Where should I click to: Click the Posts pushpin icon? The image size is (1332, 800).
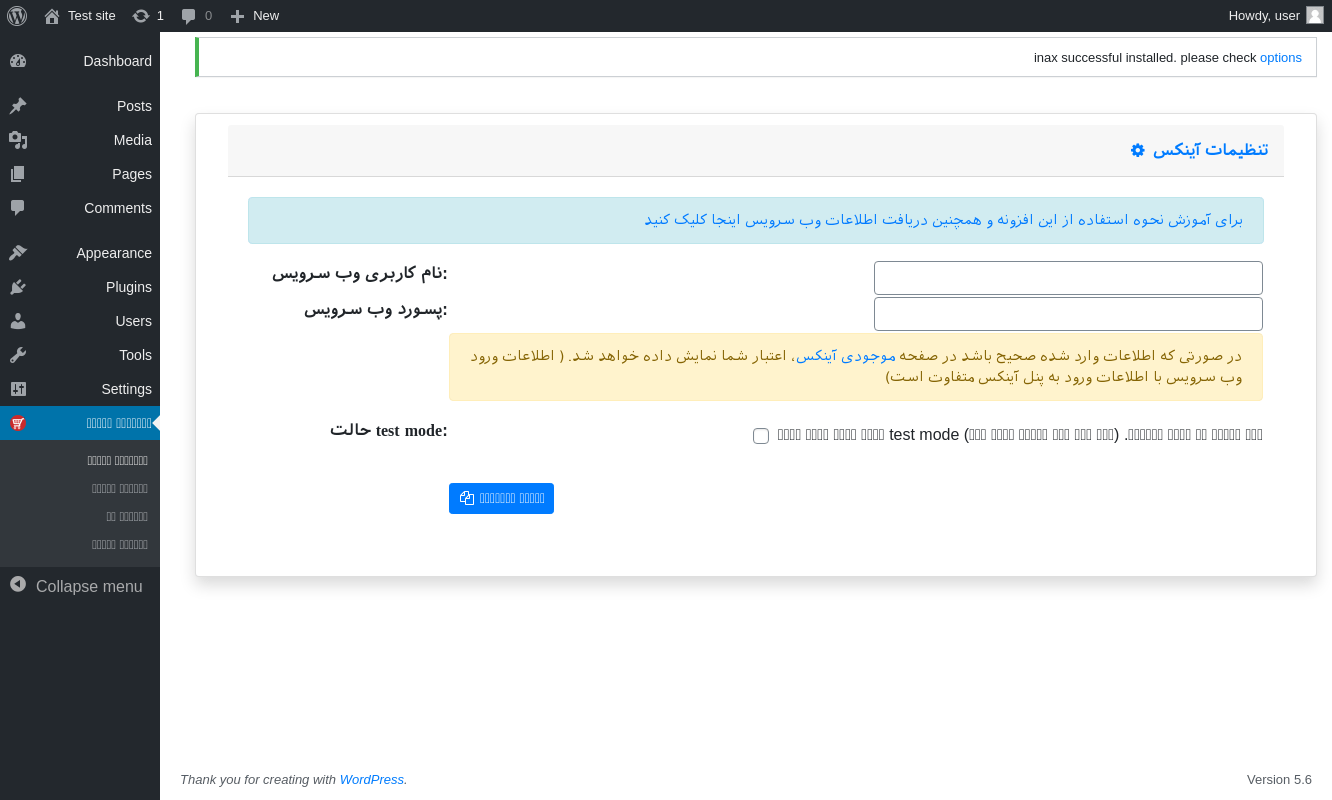pyautogui.click(x=18, y=106)
